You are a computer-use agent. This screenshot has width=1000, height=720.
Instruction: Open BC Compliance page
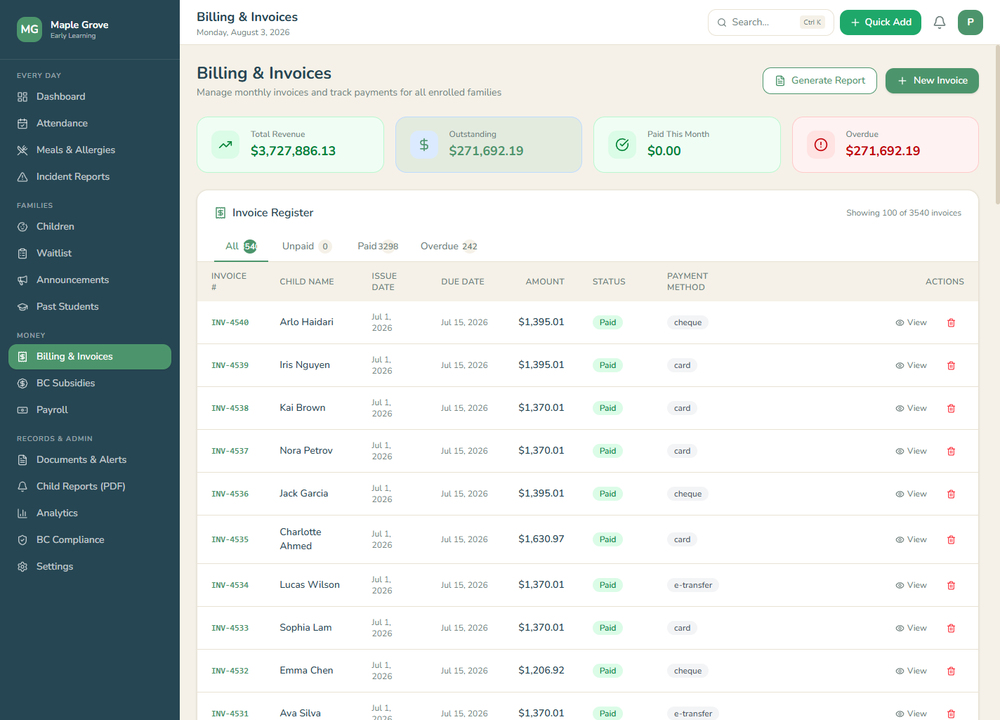(90, 540)
